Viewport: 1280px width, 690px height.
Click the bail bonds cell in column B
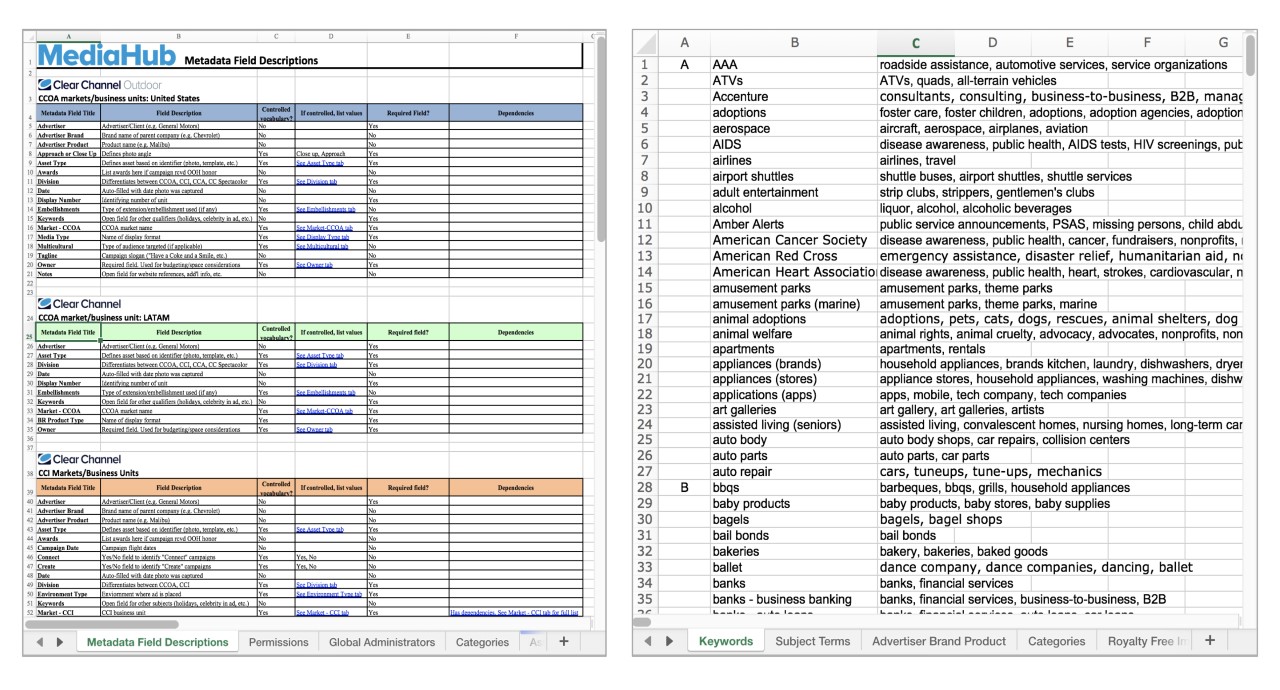click(793, 536)
